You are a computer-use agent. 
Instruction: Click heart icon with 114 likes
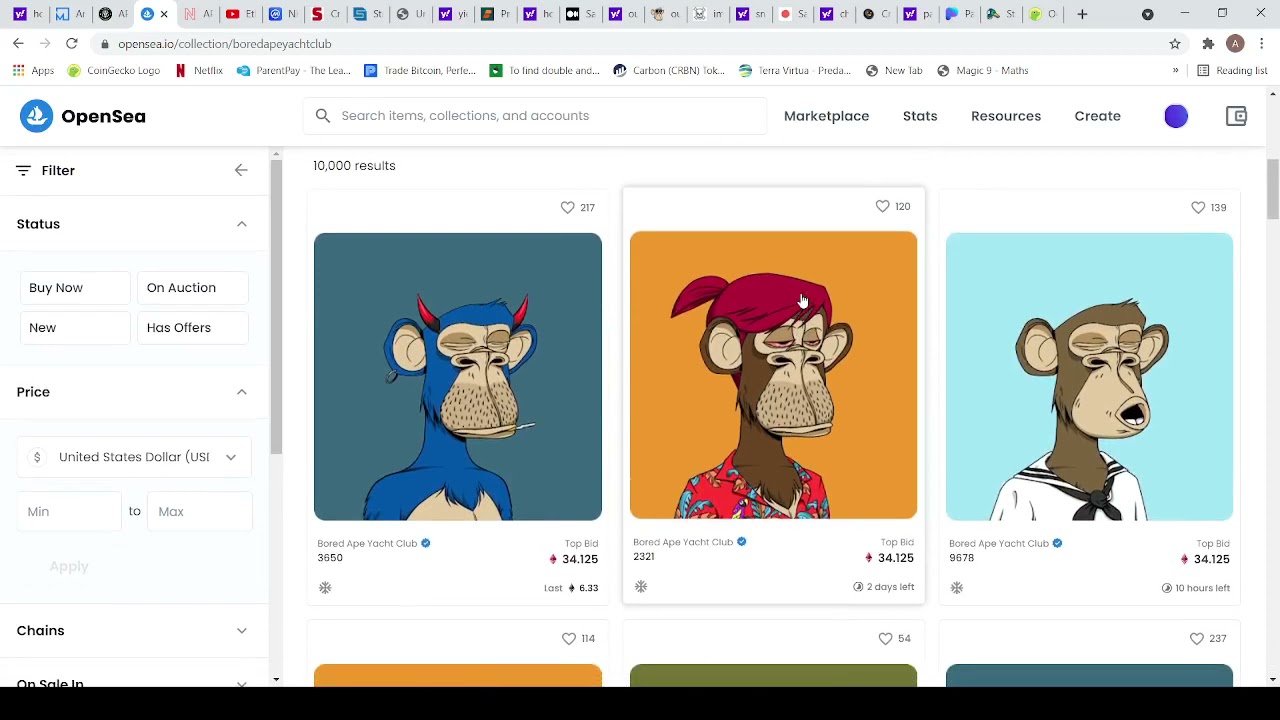[569, 638]
